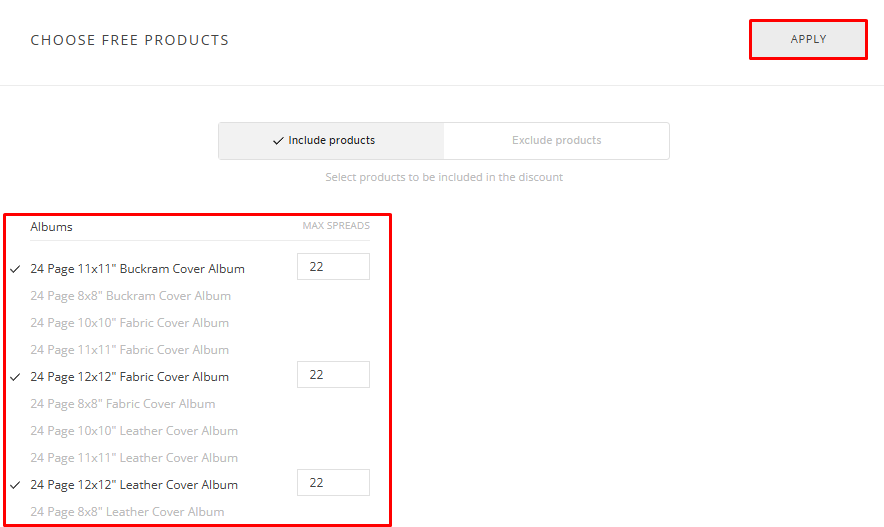This screenshot has height=527, width=884.
Task: Select 24 Page 8x8" Fabric Cover Album
Action: click(122, 404)
